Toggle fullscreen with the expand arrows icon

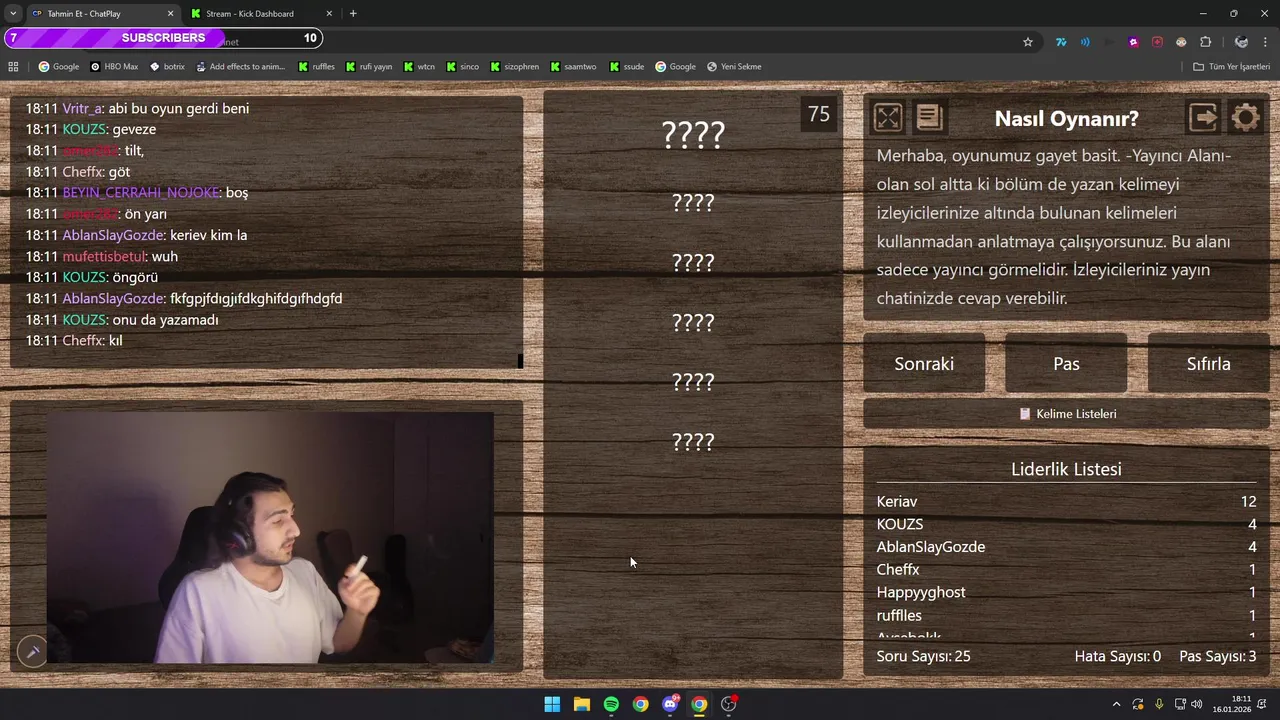point(887,118)
